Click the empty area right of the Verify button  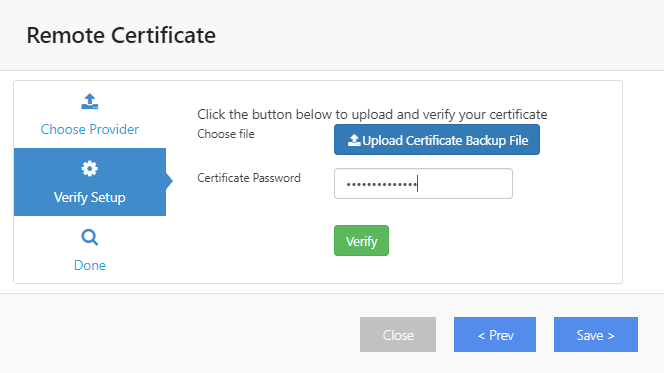[x=504, y=240]
